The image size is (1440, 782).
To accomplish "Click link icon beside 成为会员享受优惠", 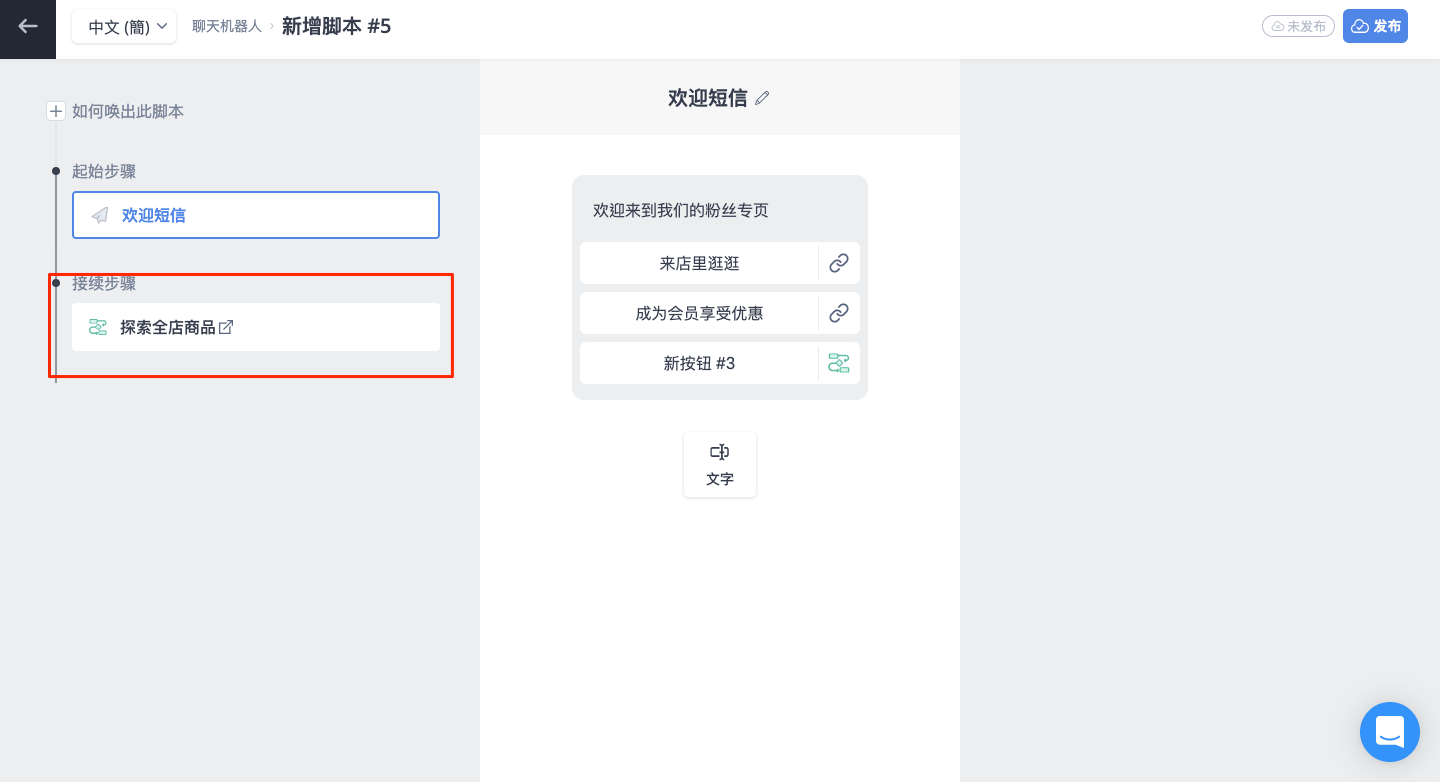I will [839, 313].
